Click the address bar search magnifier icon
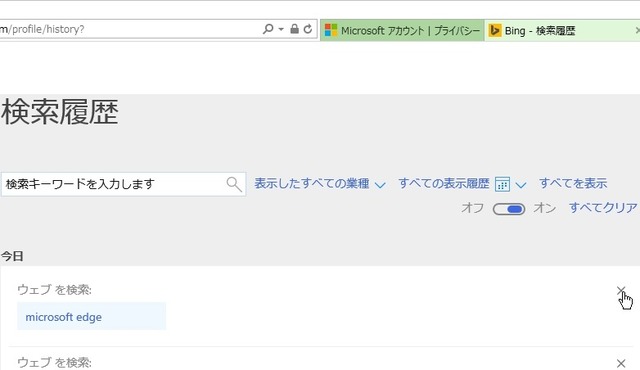The width and height of the screenshot is (640, 370). (268, 29)
